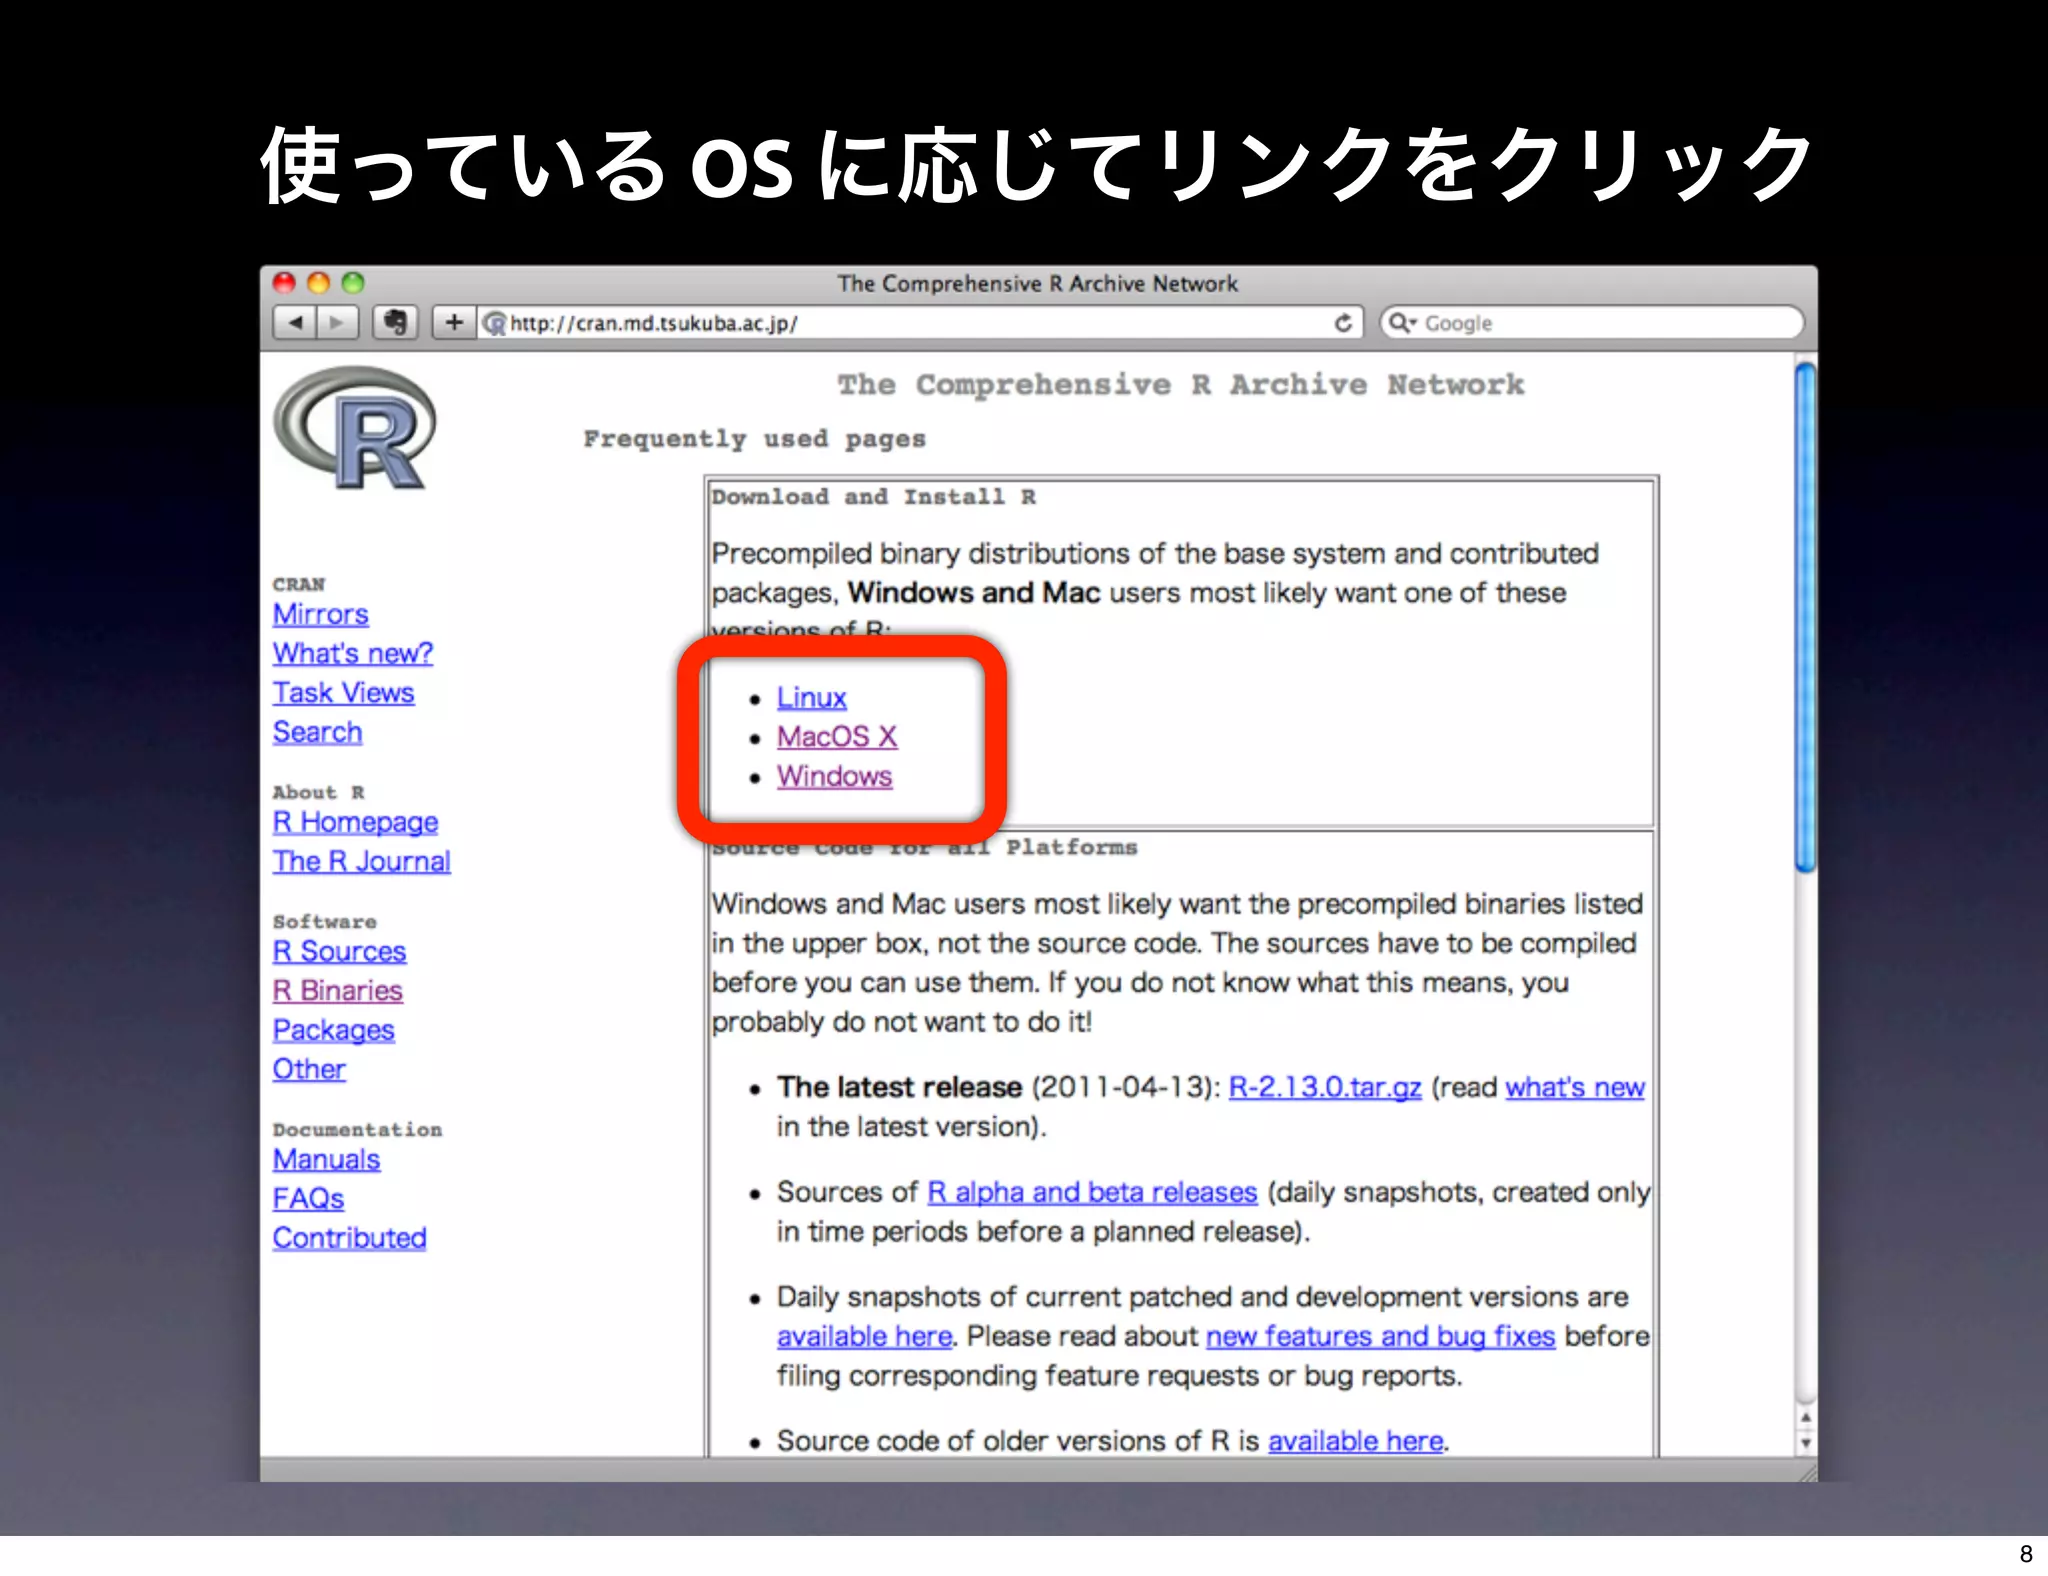This screenshot has height=1576, width=2048.
Task: Open R alpha and beta releases link
Action: point(1092,1192)
